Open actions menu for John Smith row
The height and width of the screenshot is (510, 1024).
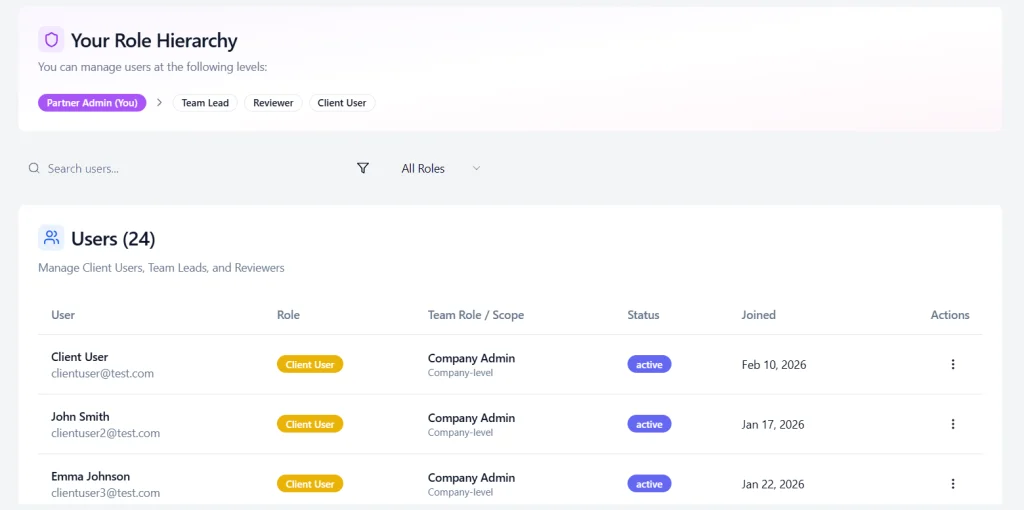click(952, 424)
